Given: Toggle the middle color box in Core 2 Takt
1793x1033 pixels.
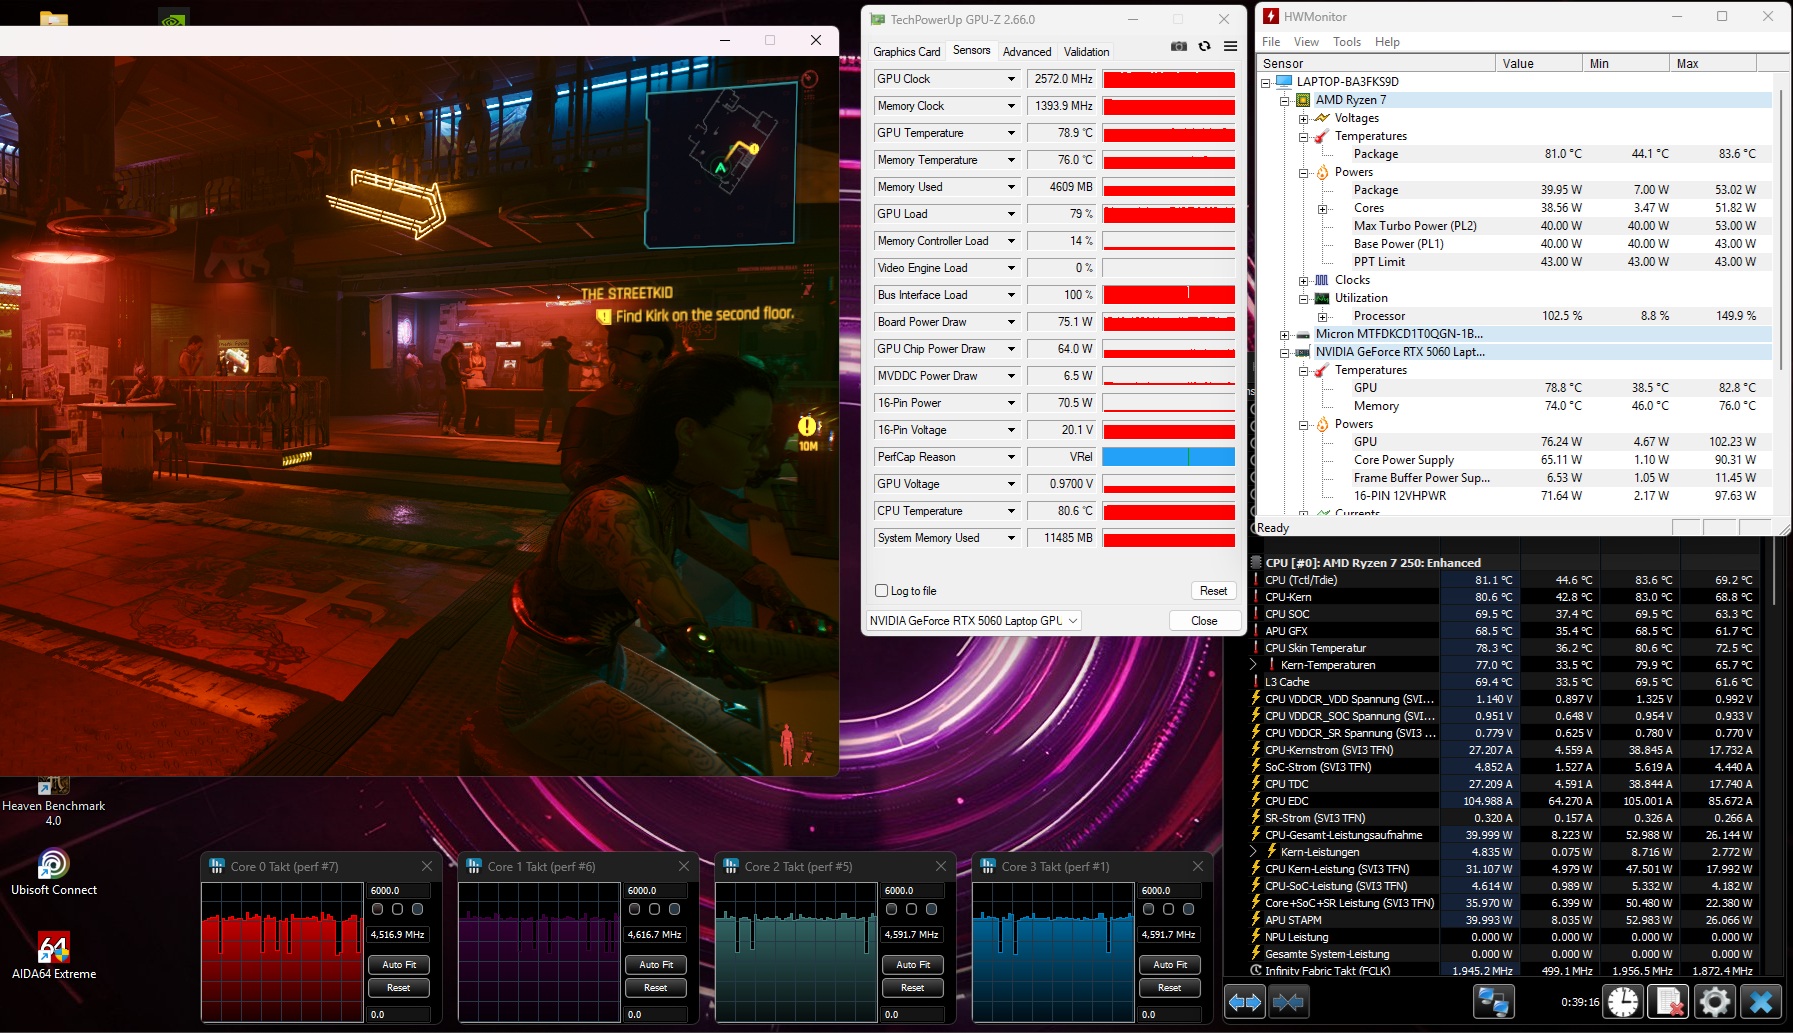Looking at the screenshot, I should 911,909.
